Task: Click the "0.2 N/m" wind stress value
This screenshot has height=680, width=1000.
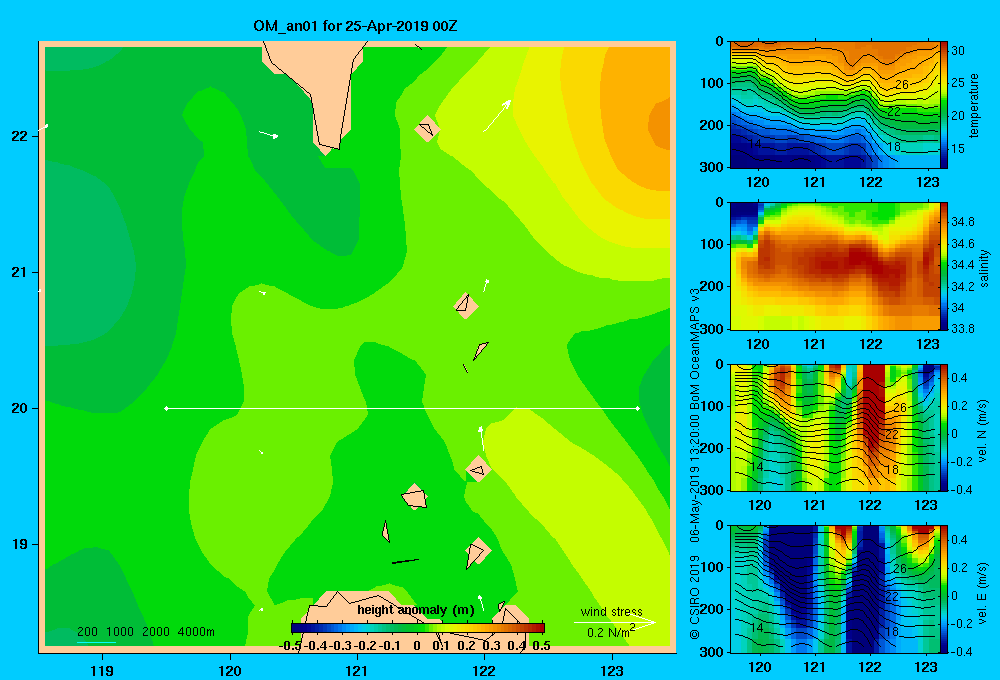Action: coord(610,632)
